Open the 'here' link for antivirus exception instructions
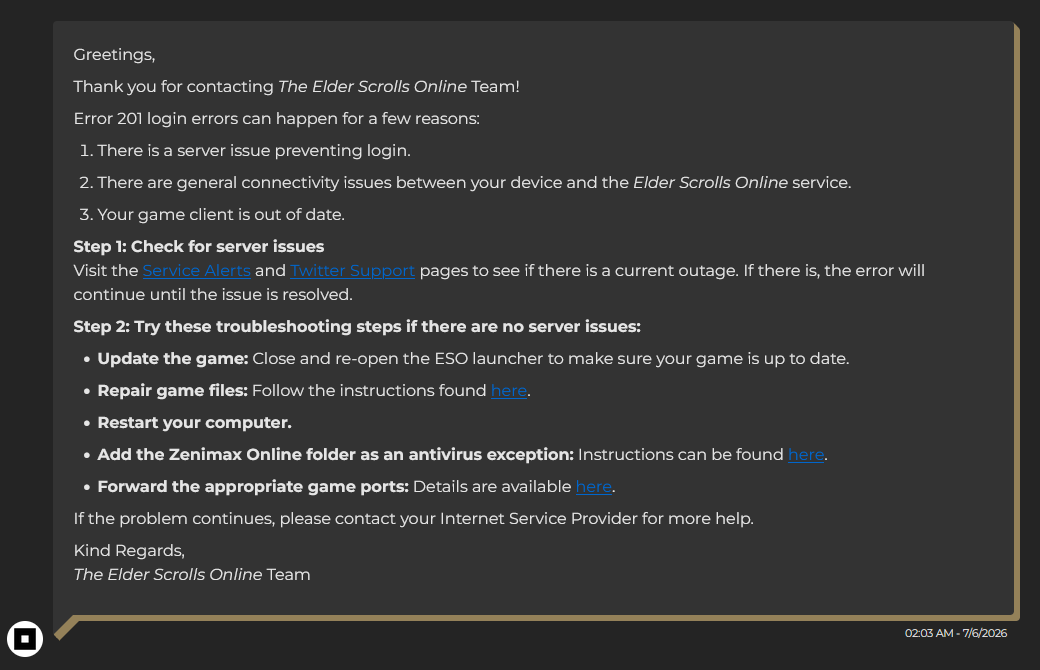1040x670 pixels. pyautogui.click(x=806, y=454)
